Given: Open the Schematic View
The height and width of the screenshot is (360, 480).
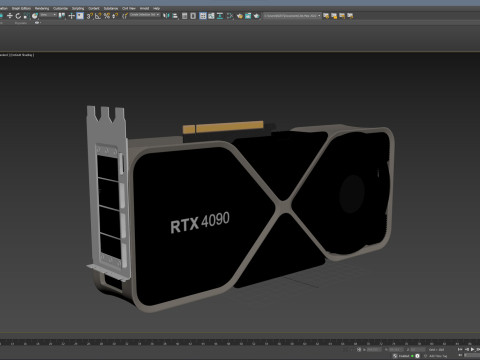Looking at the screenshot, I should tap(220, 16).
